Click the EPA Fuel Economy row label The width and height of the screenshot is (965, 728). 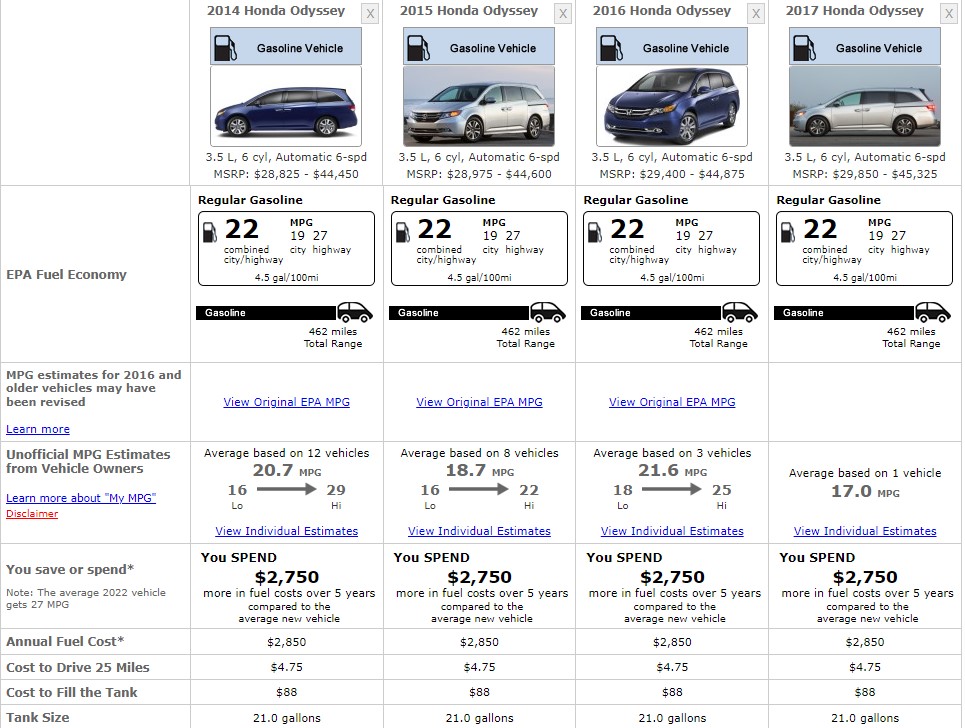click(66, 274)
